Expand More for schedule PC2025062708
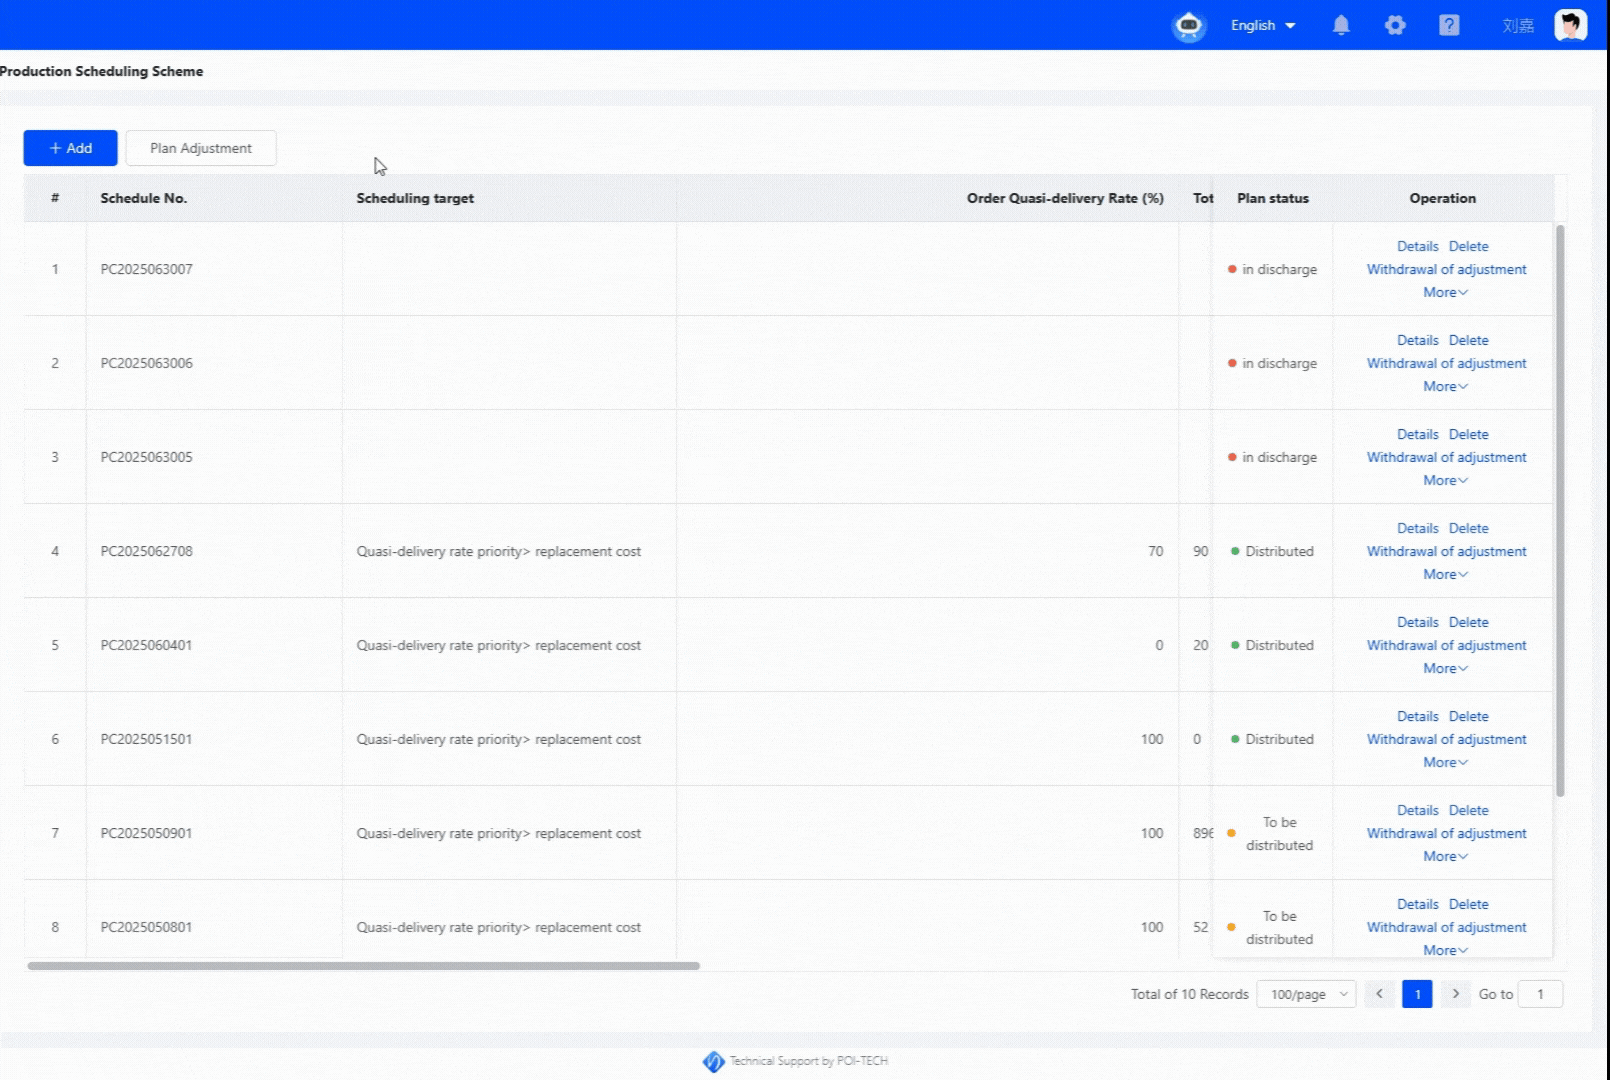The width and height of the screenshot is (1610, 1080). [1445, 575]
